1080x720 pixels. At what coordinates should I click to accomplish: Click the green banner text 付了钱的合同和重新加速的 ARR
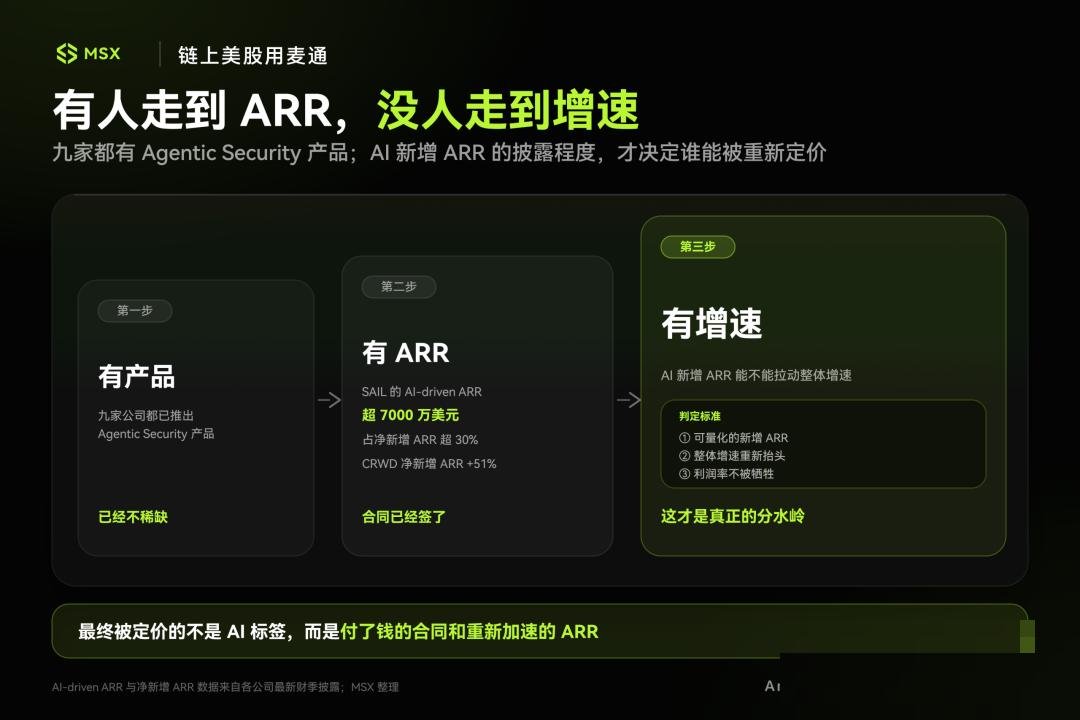click(x=469, y=632)
